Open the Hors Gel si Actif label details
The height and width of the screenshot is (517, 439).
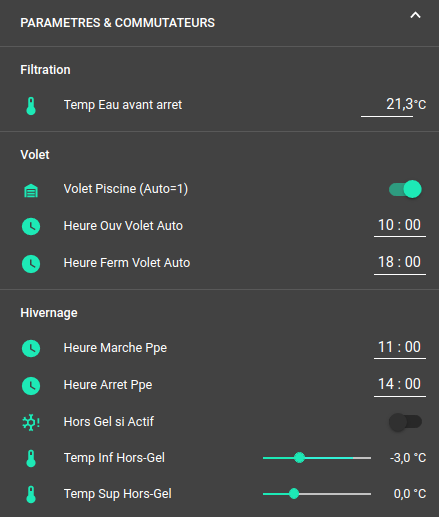(x=109, y=422)
